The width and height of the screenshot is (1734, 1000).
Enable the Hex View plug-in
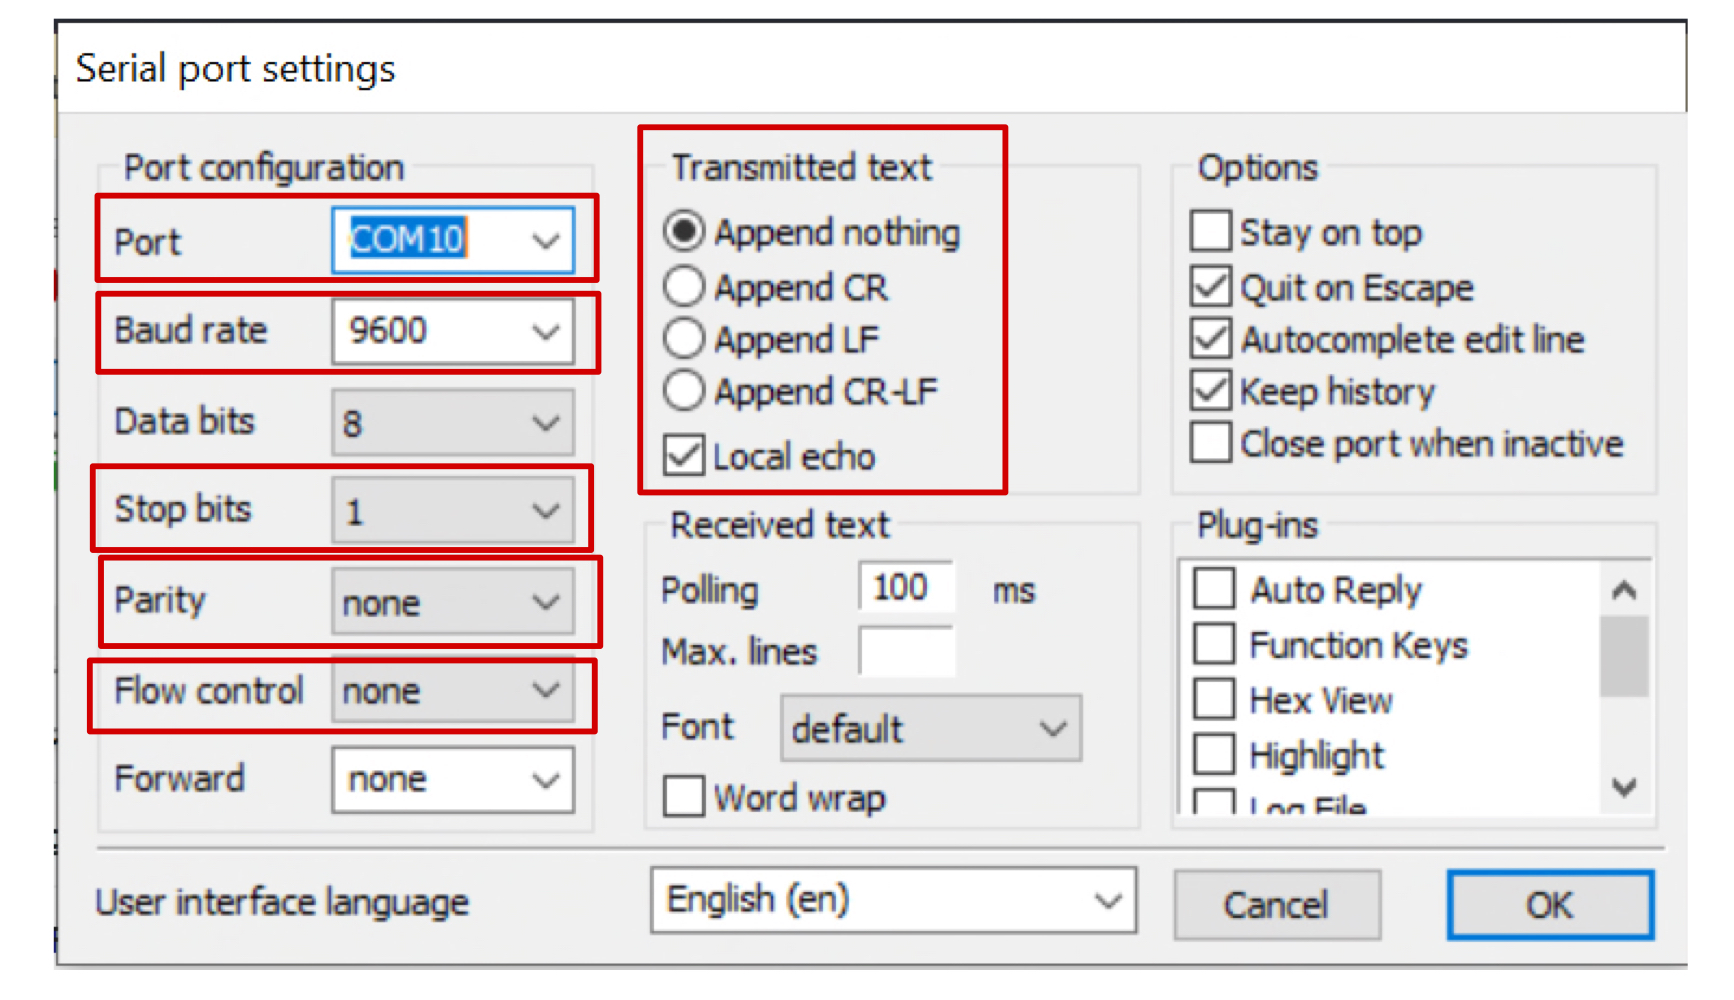click(1213, 699)
